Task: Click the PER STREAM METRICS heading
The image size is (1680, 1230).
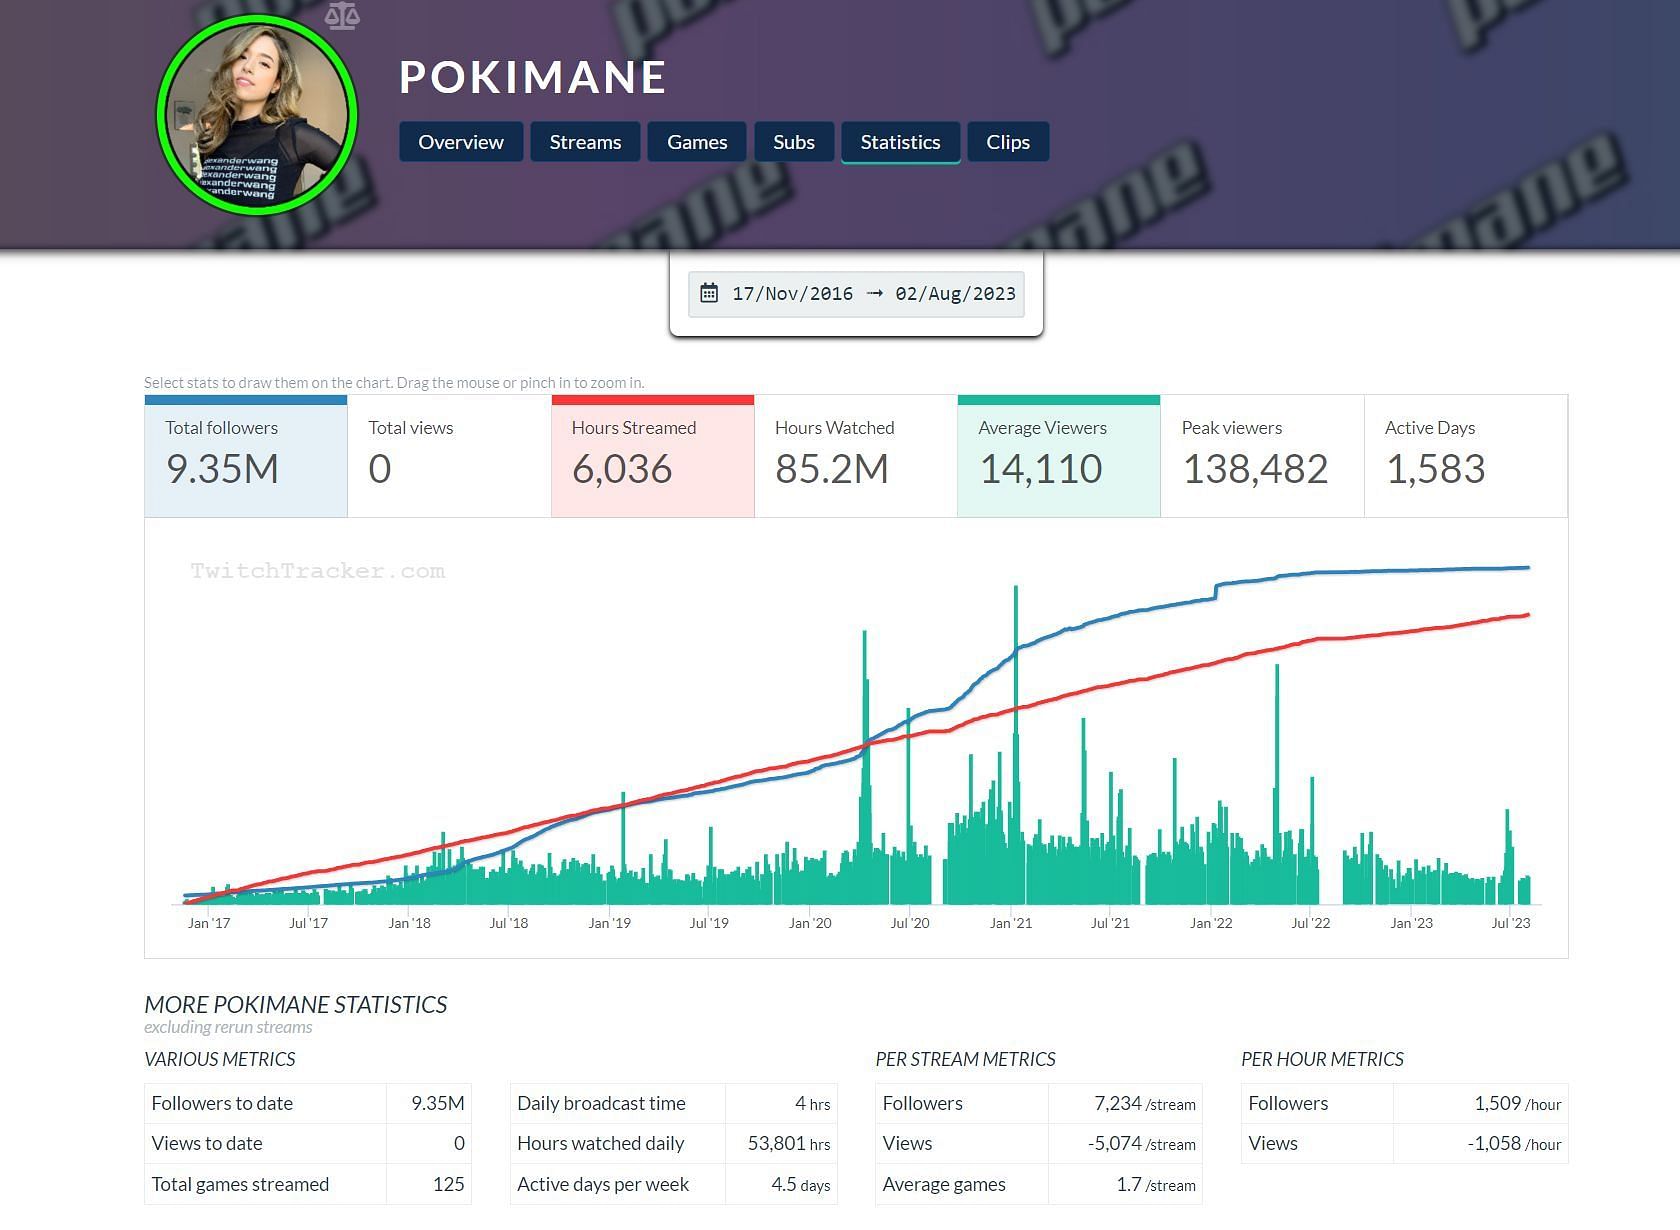Action: coord(966,1059)
